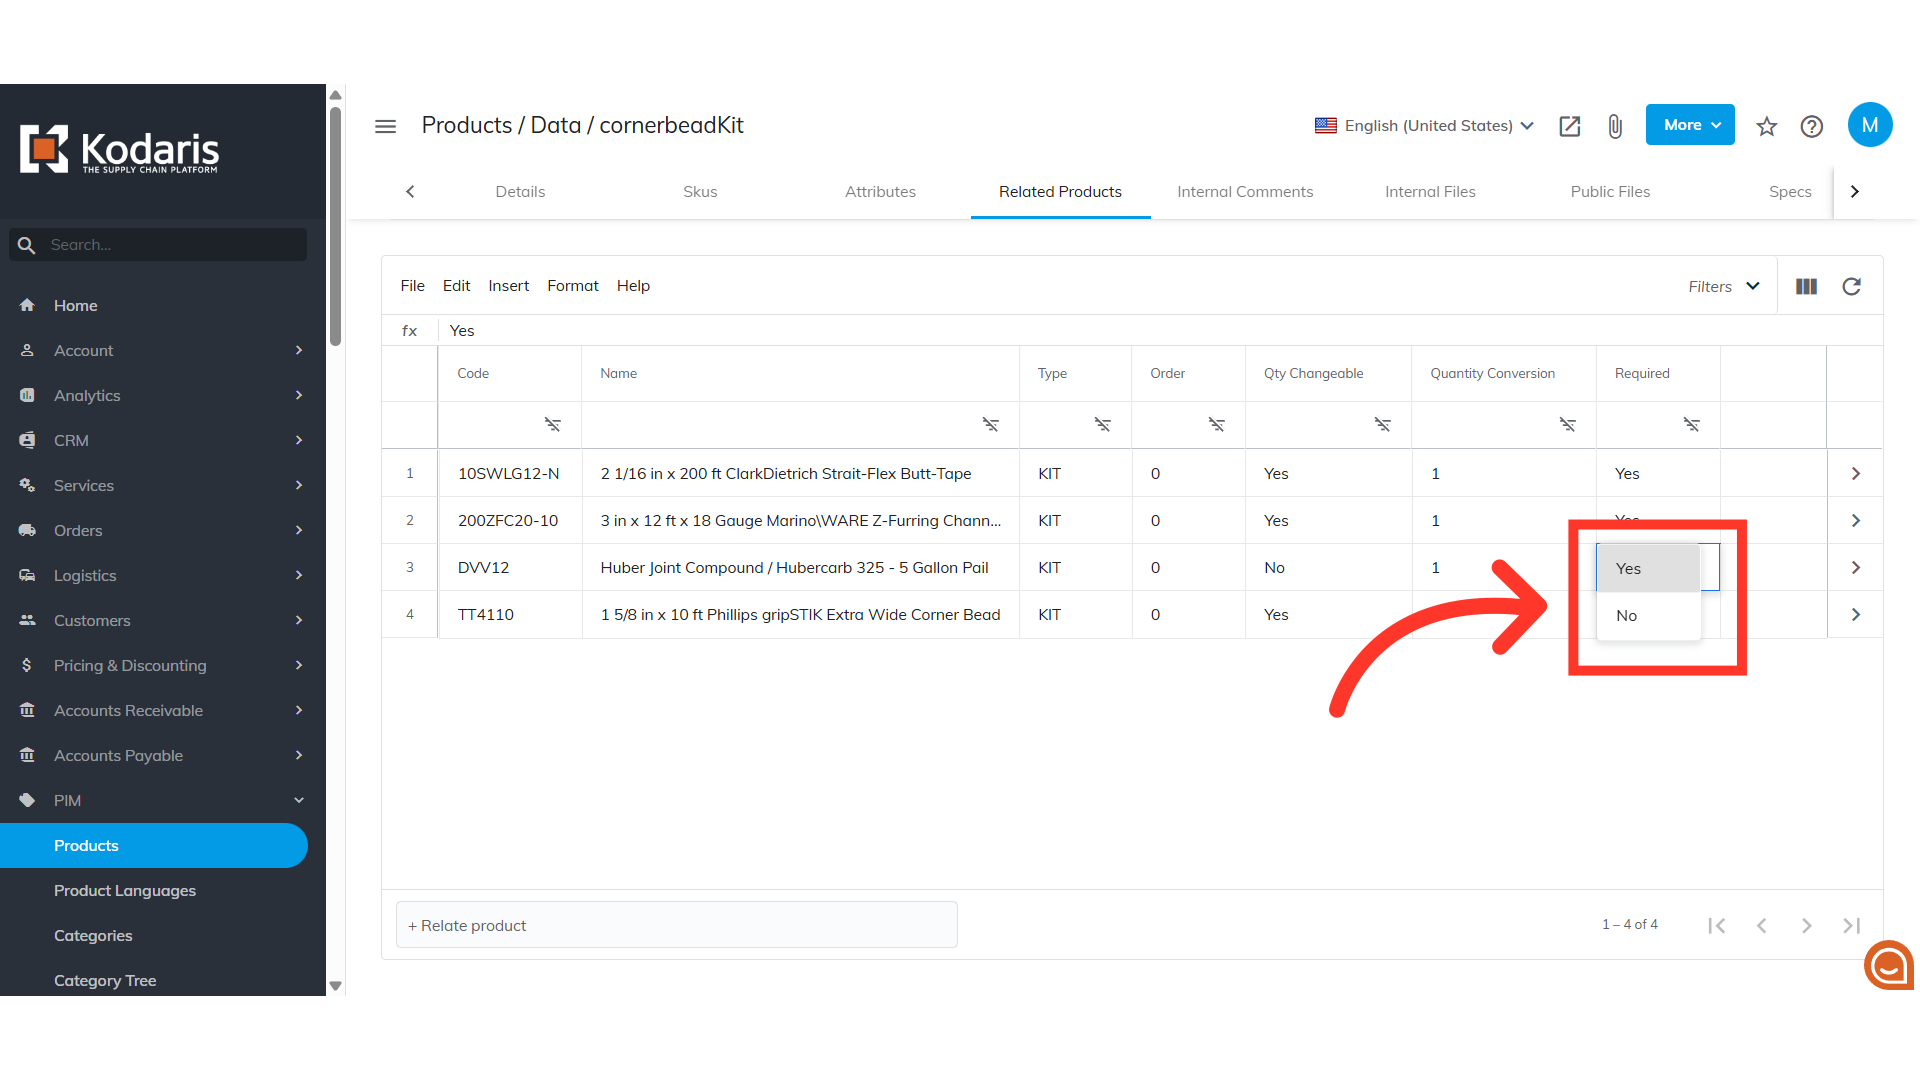
Task: Click the Relate product input field
Action: click(677, 926)
